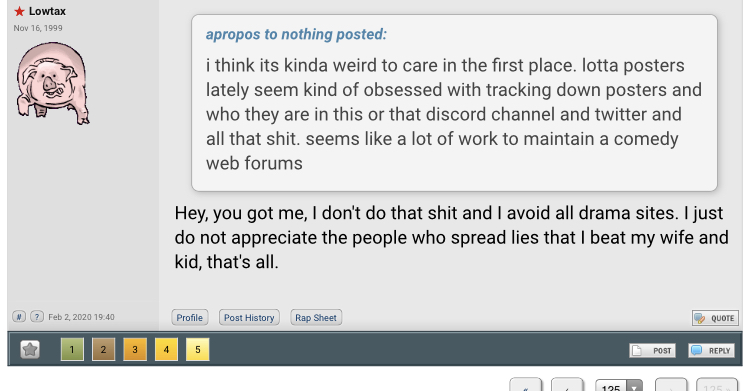Open Lowtax's Profile
The height and width of the screenshot is (391, 750).
[189, 317]
